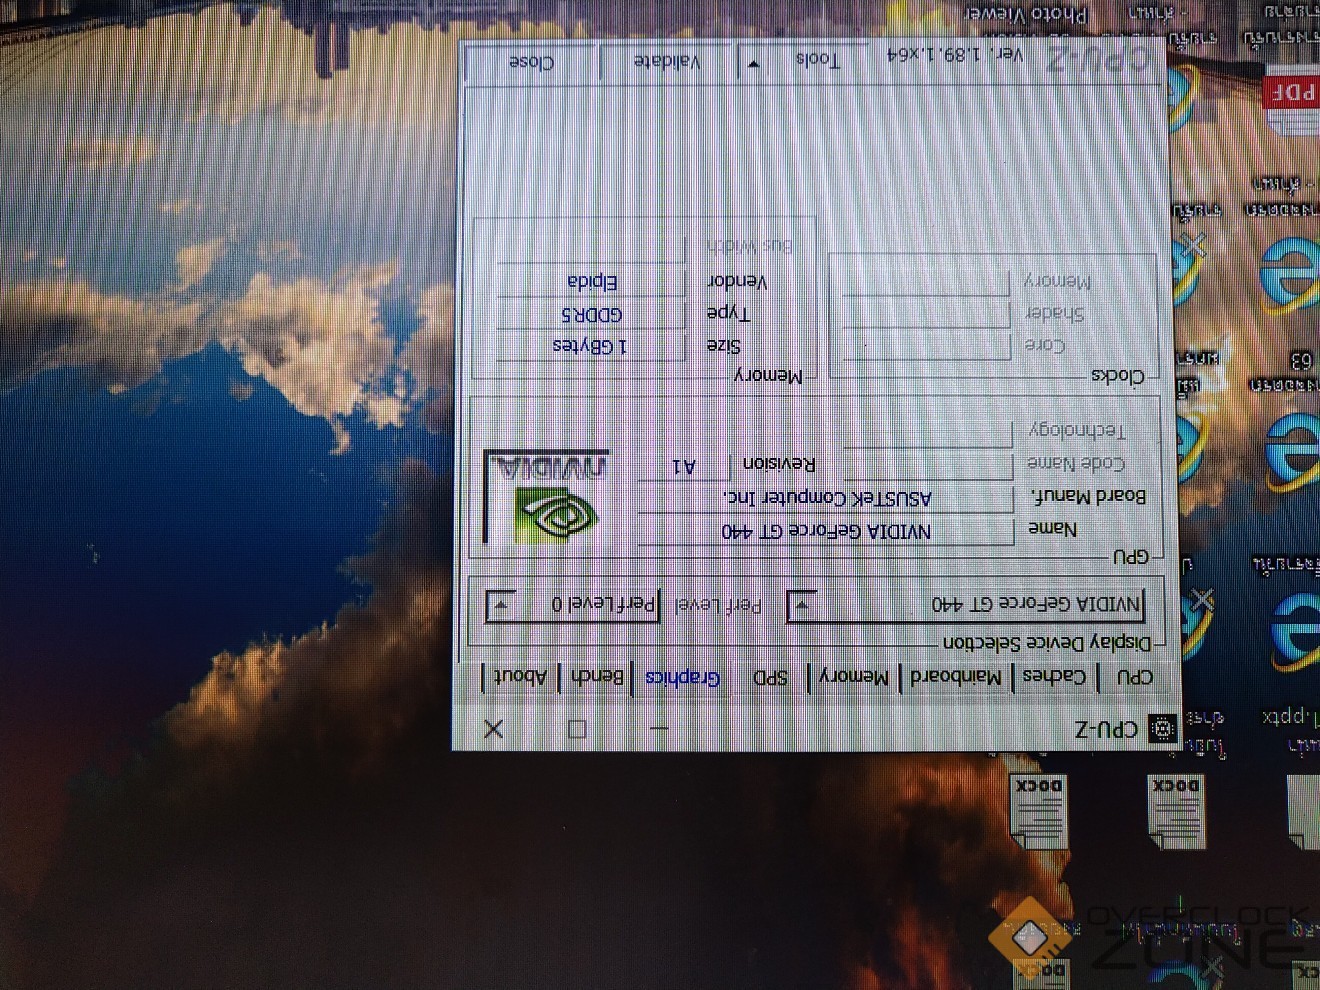This screenshot has height=990, width=1320.
Task: Click the Tools button
Action: [x=817, y=61]
